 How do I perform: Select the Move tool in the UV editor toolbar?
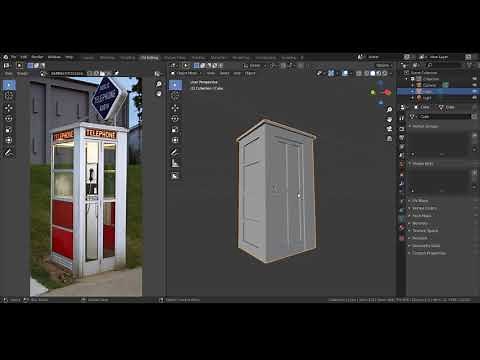9,108
